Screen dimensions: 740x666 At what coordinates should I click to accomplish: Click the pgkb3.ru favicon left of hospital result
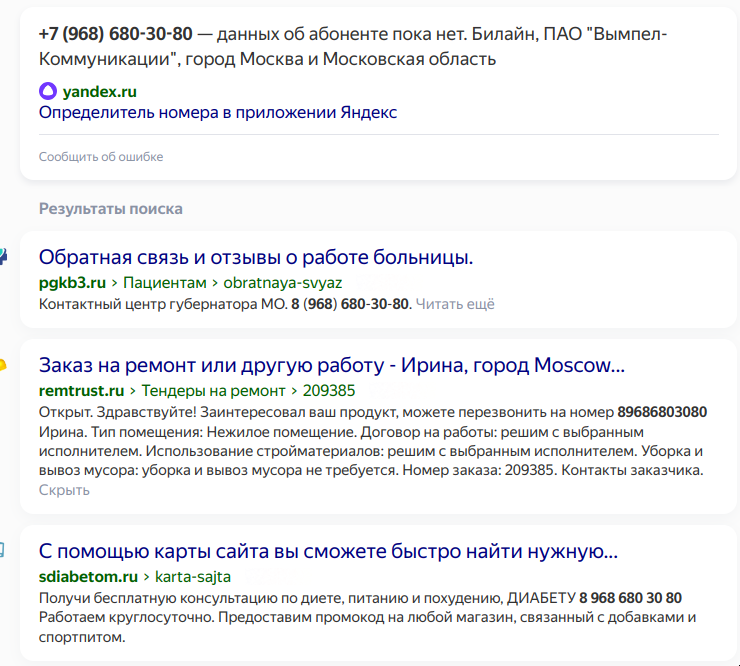point(3,257)
